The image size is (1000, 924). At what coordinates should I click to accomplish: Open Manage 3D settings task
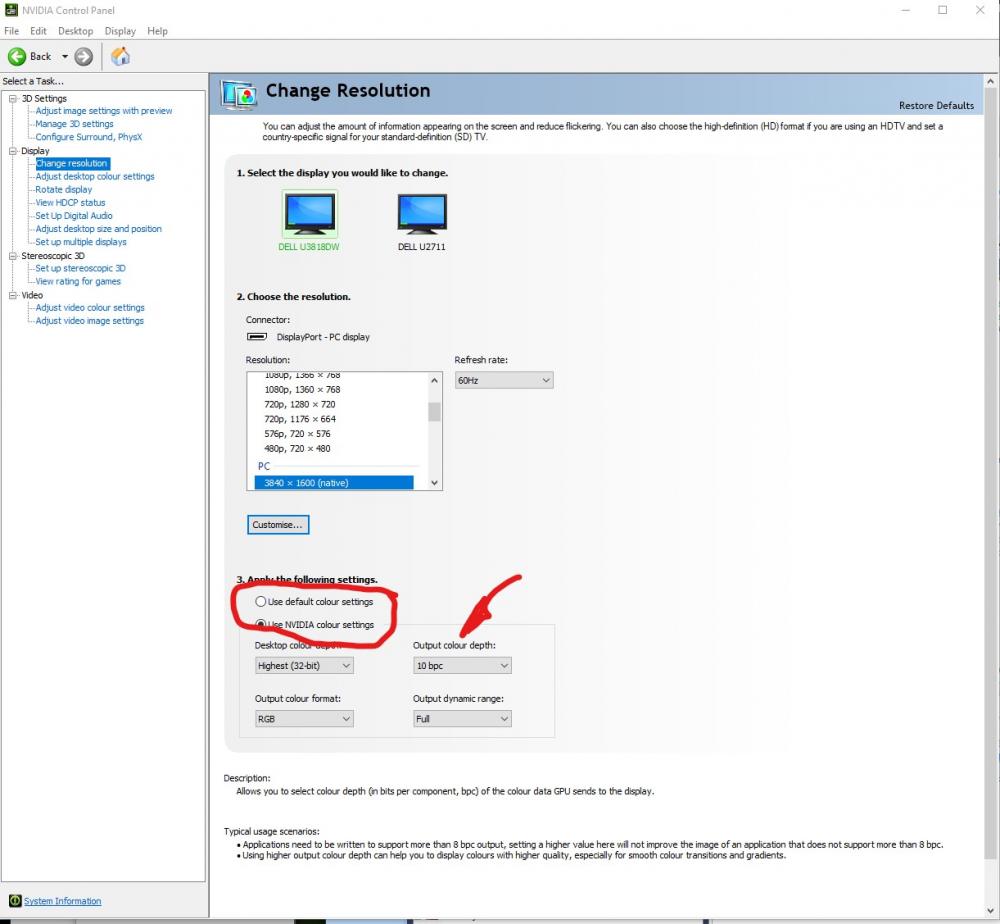pyautogui.click(x=75, y=124)
